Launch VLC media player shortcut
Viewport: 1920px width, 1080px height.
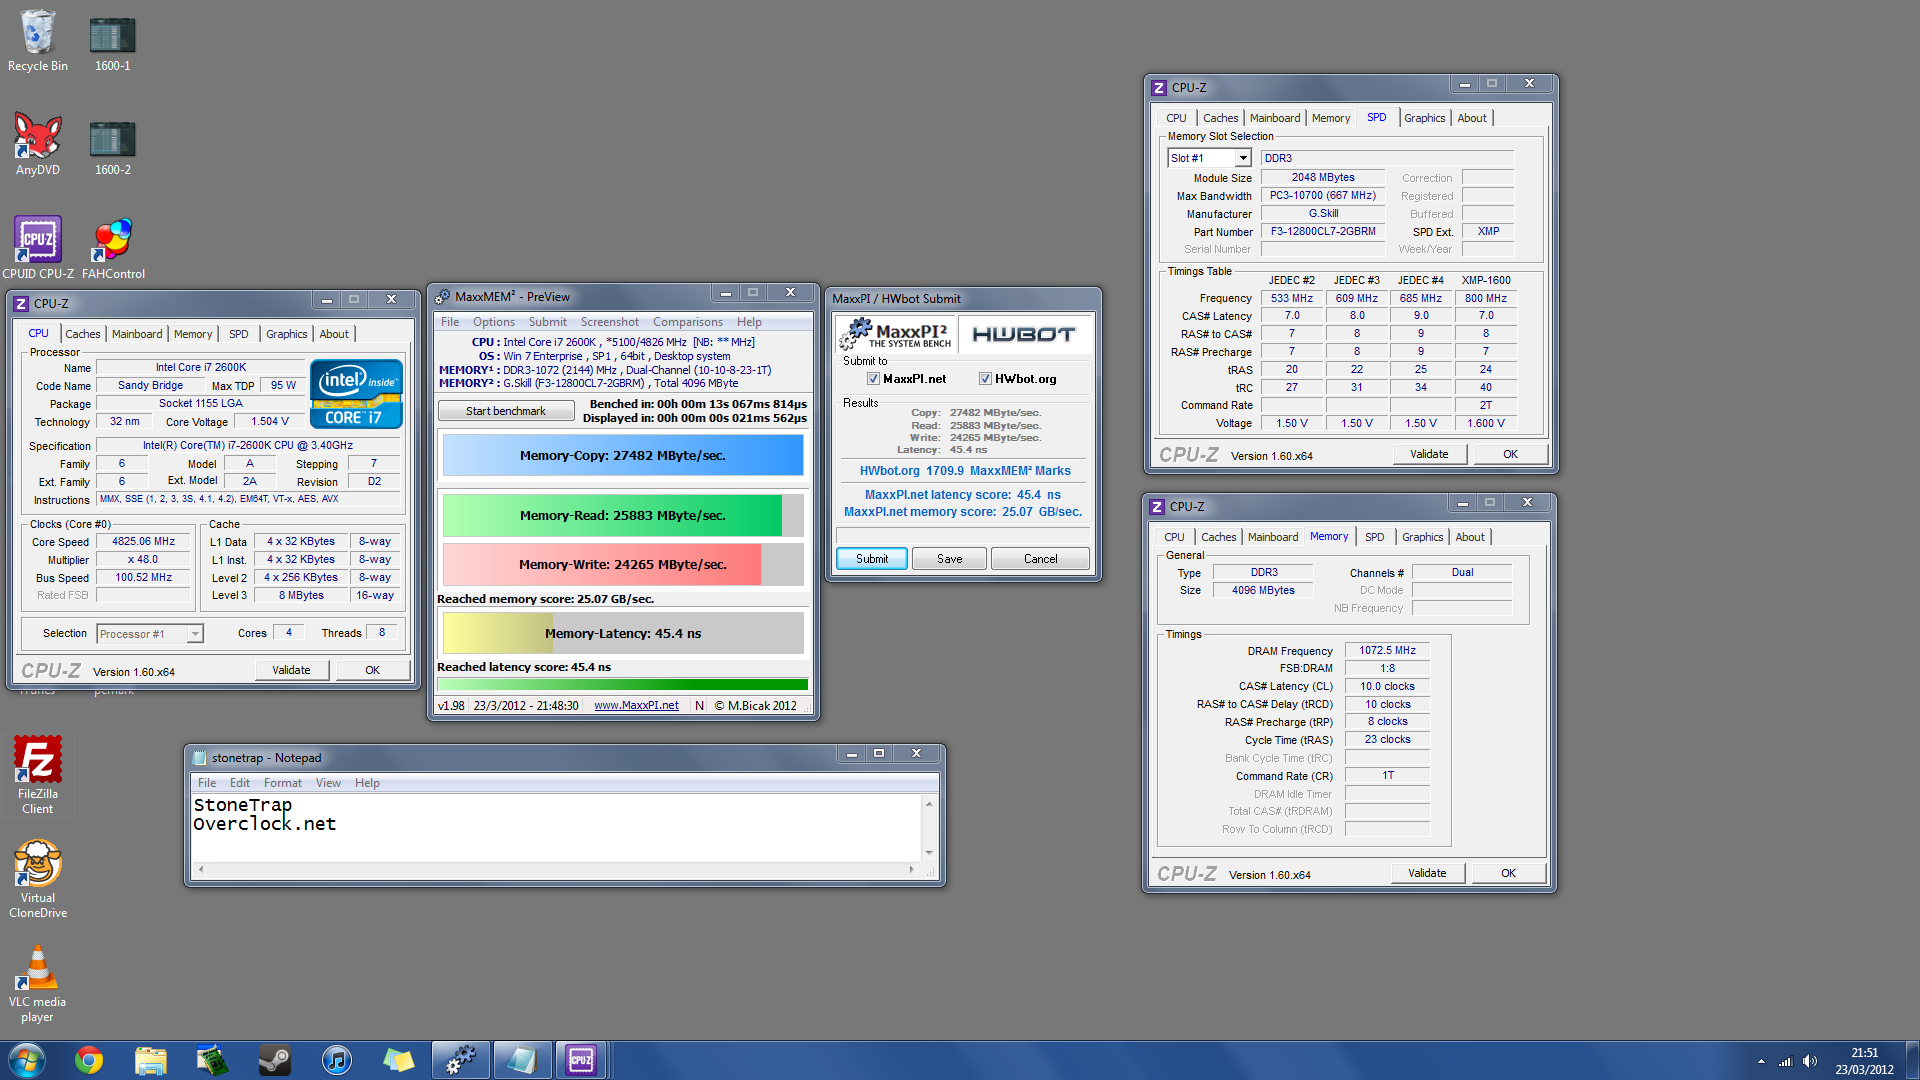(38, 983)
